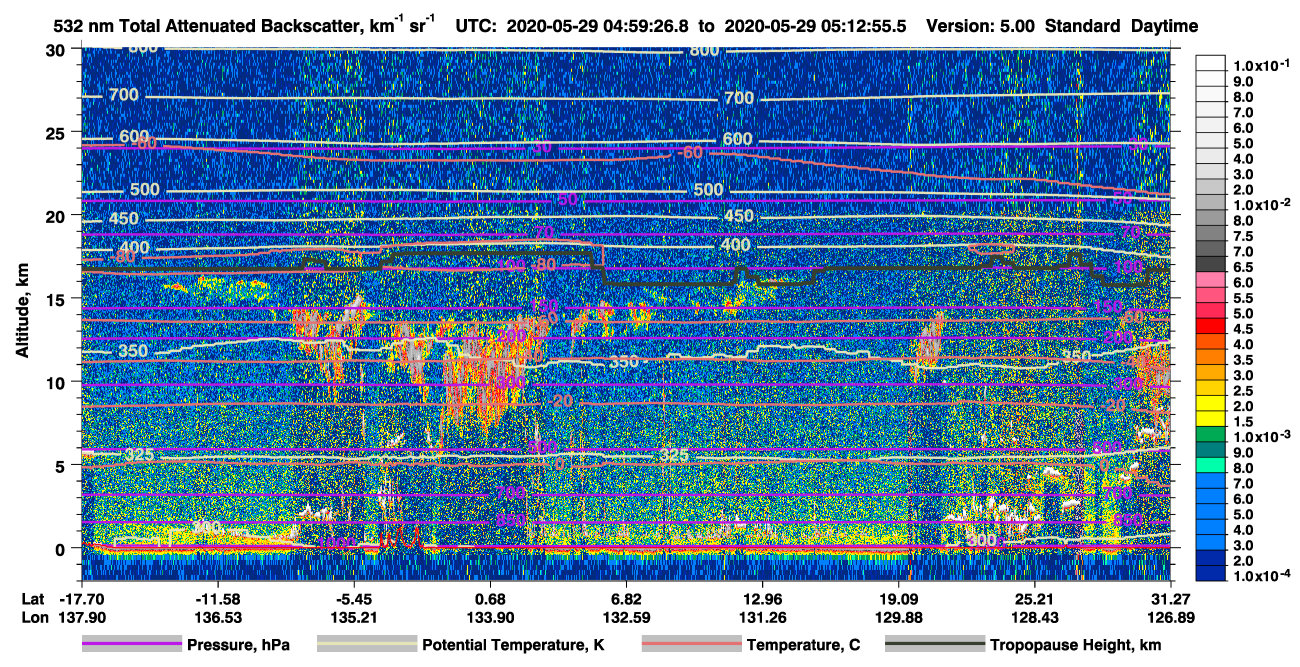Click the colorbar label 3.5

[1245, 360]
